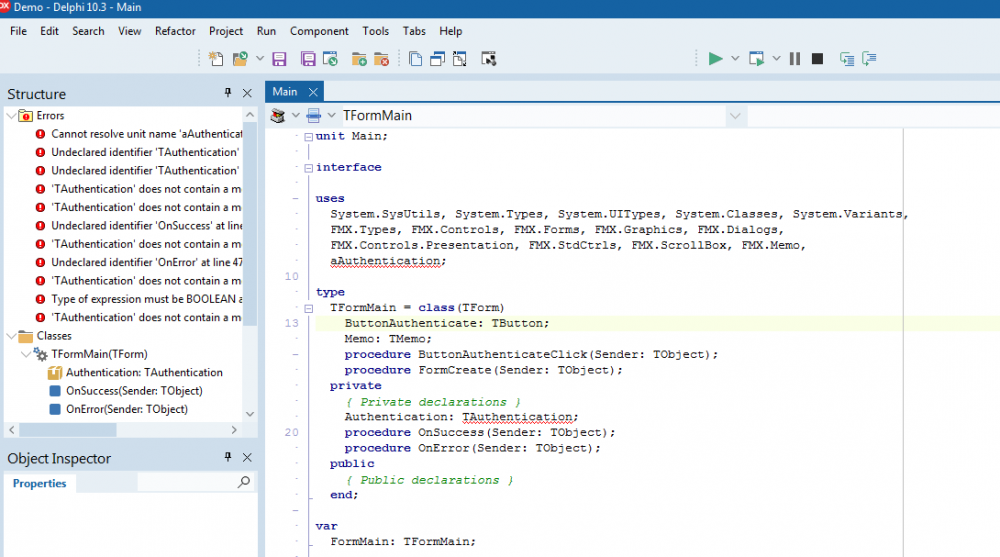Click the Open Project toolbar icon
The image size is (1000, 557).
pos(330,59)
